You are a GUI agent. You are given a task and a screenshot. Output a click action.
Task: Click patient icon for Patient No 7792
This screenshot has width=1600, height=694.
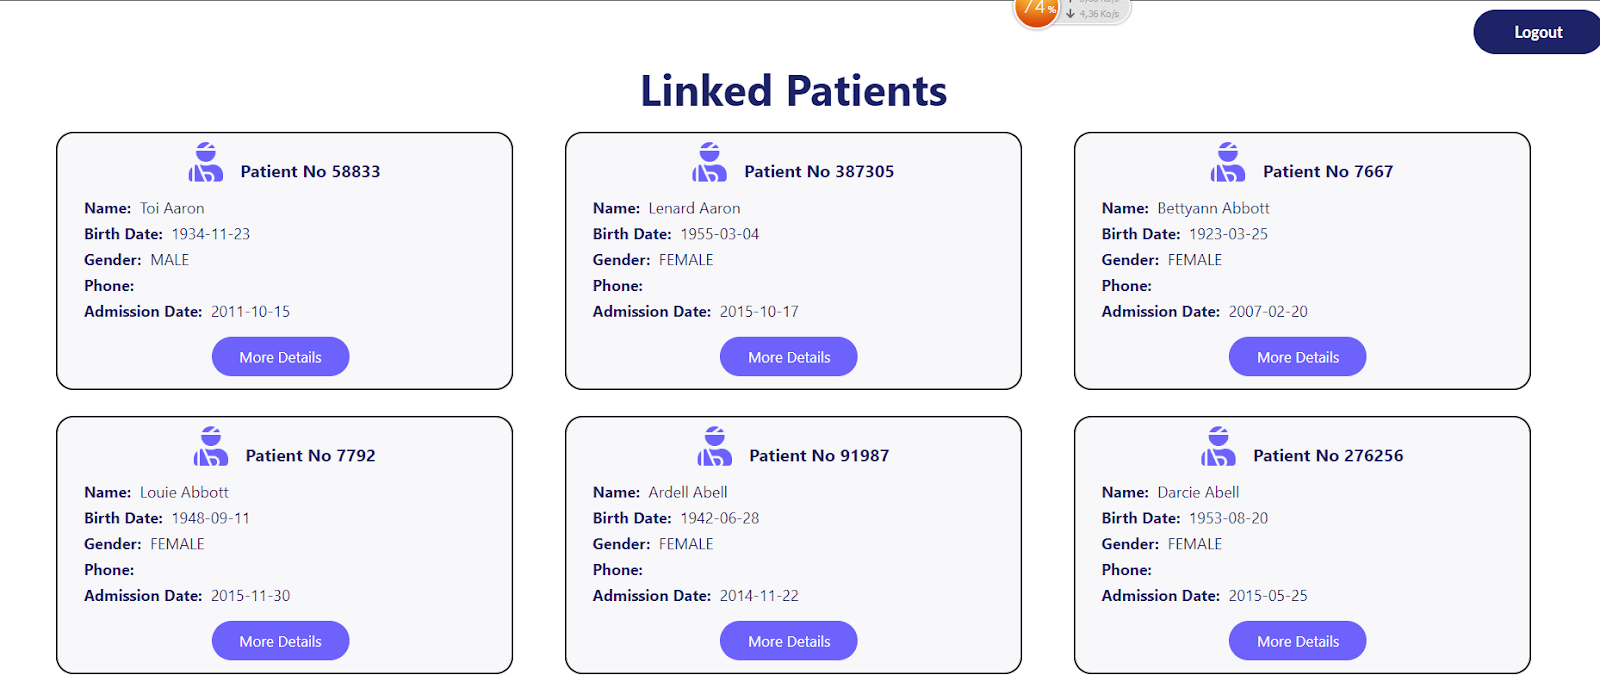point(211,446)
